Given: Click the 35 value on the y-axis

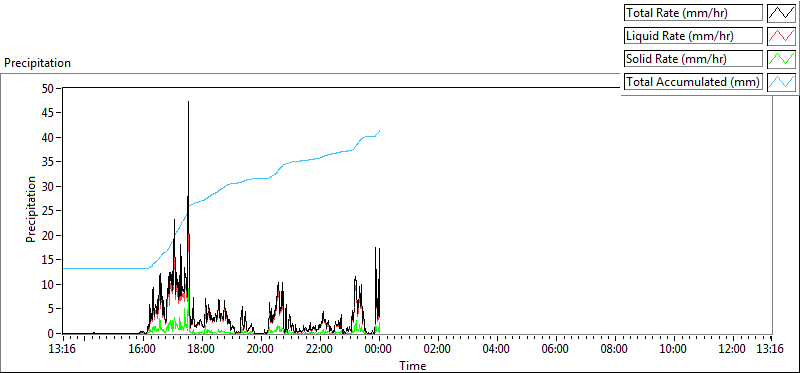Looking at the screenshot, I should (x=48, y=162).
